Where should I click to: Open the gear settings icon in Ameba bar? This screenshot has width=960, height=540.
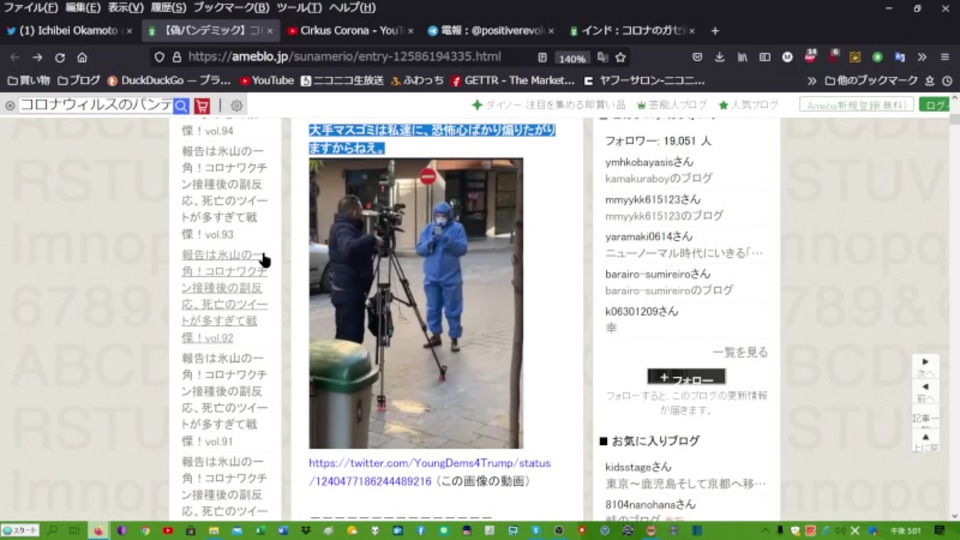coord(236,105)
